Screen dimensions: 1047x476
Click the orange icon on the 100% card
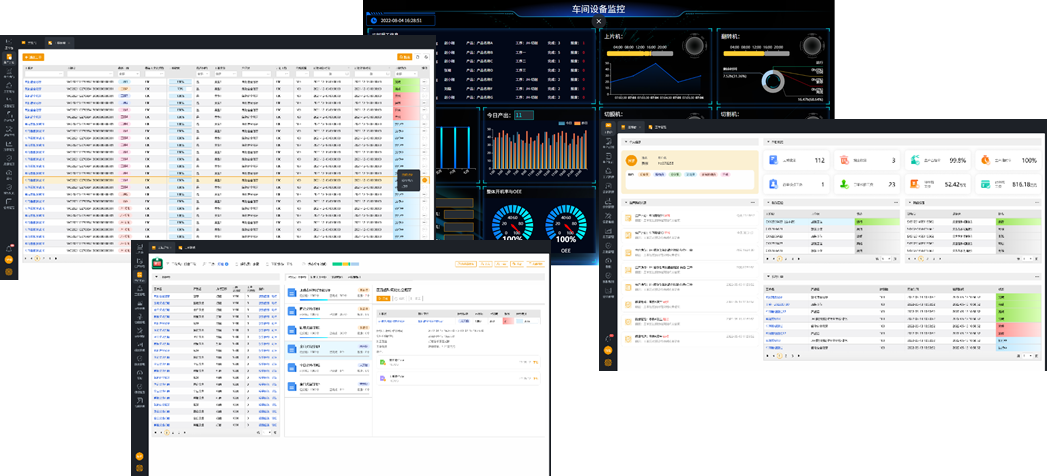[985, 160]
